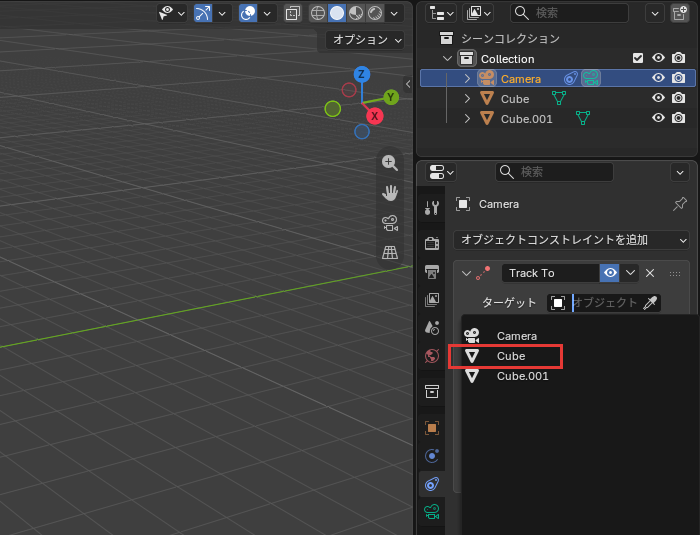
Task: Collapse the Track To constraint panel
Action: [x=466, y=273]
